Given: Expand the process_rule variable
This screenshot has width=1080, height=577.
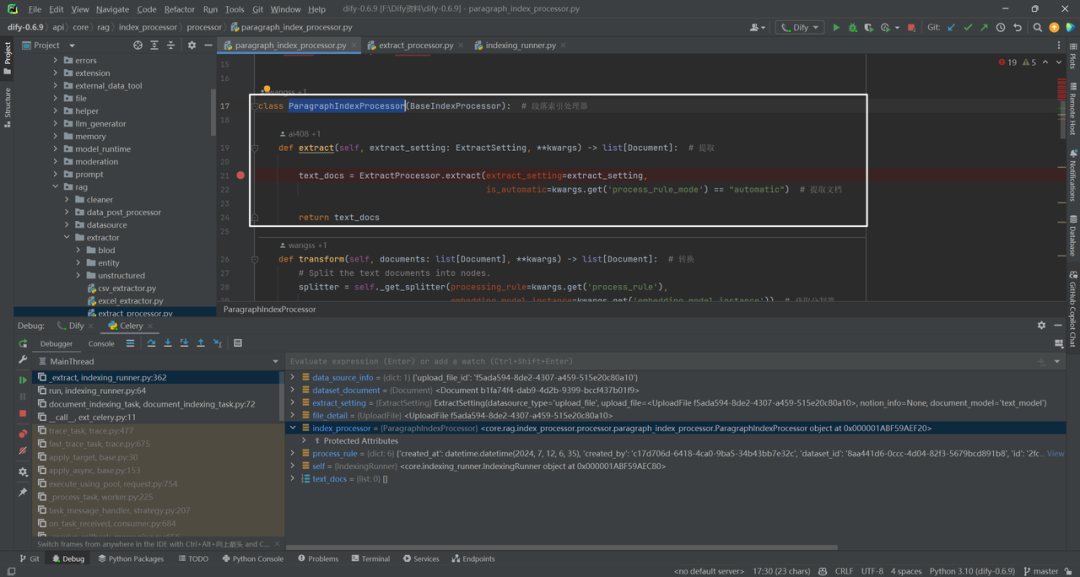Looking at the screenshot, I should (x=293, y=454).
